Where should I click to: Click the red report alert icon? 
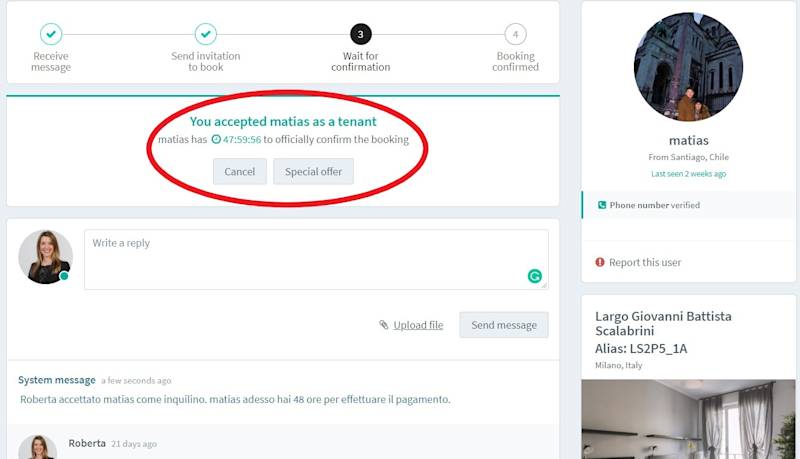(600, 262)
